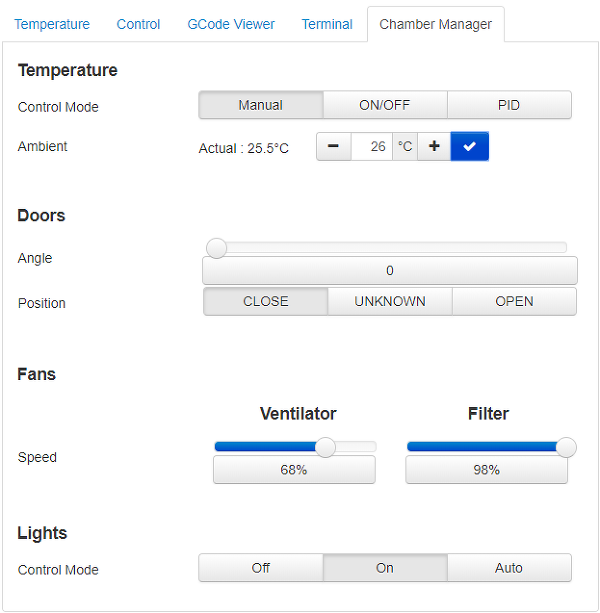Screen dimensions: 600x613
Task: Set door position to OPEN
Action: point(514,301)
